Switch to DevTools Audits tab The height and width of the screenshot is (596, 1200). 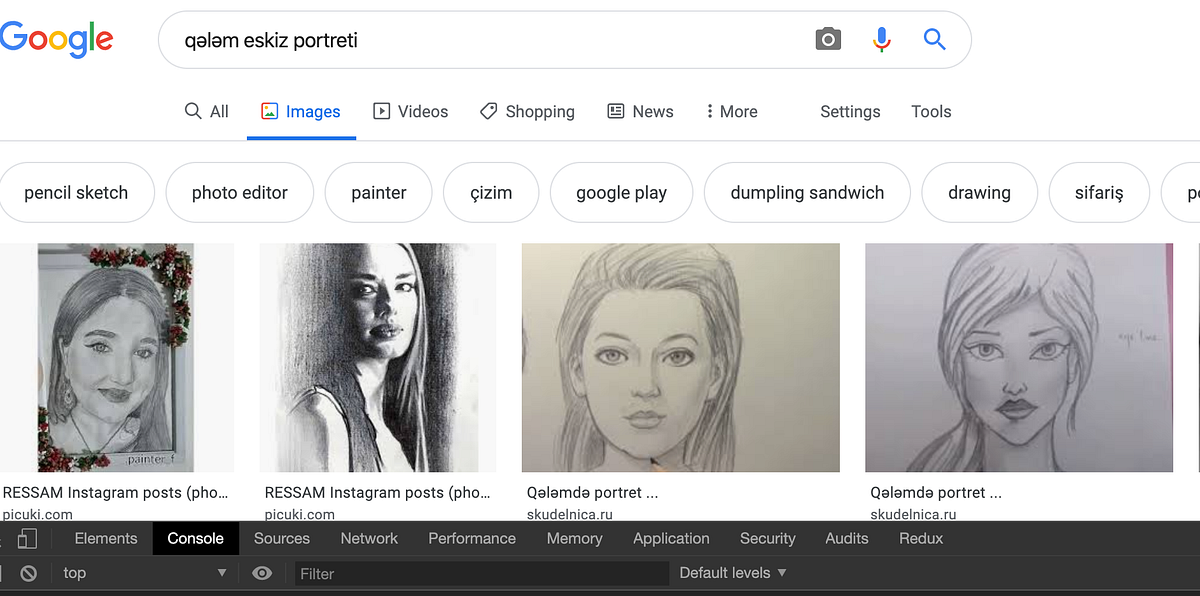pyautogui.click(x=847, y=538)
